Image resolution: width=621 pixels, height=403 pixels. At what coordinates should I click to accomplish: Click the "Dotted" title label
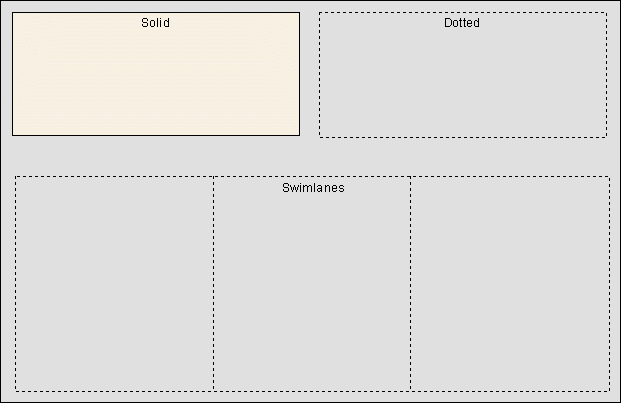tap(462, 23)
